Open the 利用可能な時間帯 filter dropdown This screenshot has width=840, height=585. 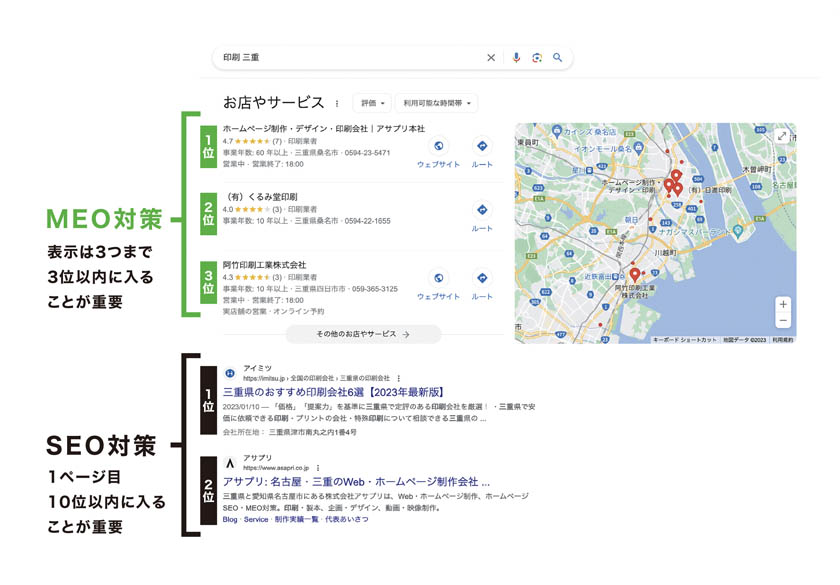[437, 103]
